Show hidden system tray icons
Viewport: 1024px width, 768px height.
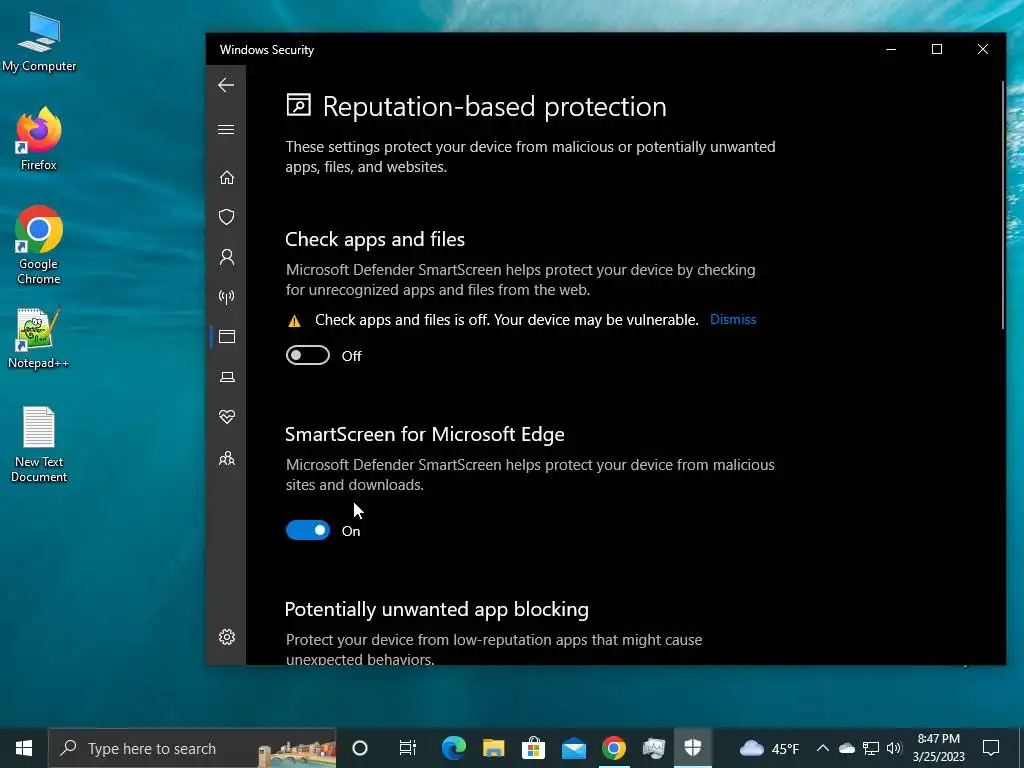tap(823, 748)
